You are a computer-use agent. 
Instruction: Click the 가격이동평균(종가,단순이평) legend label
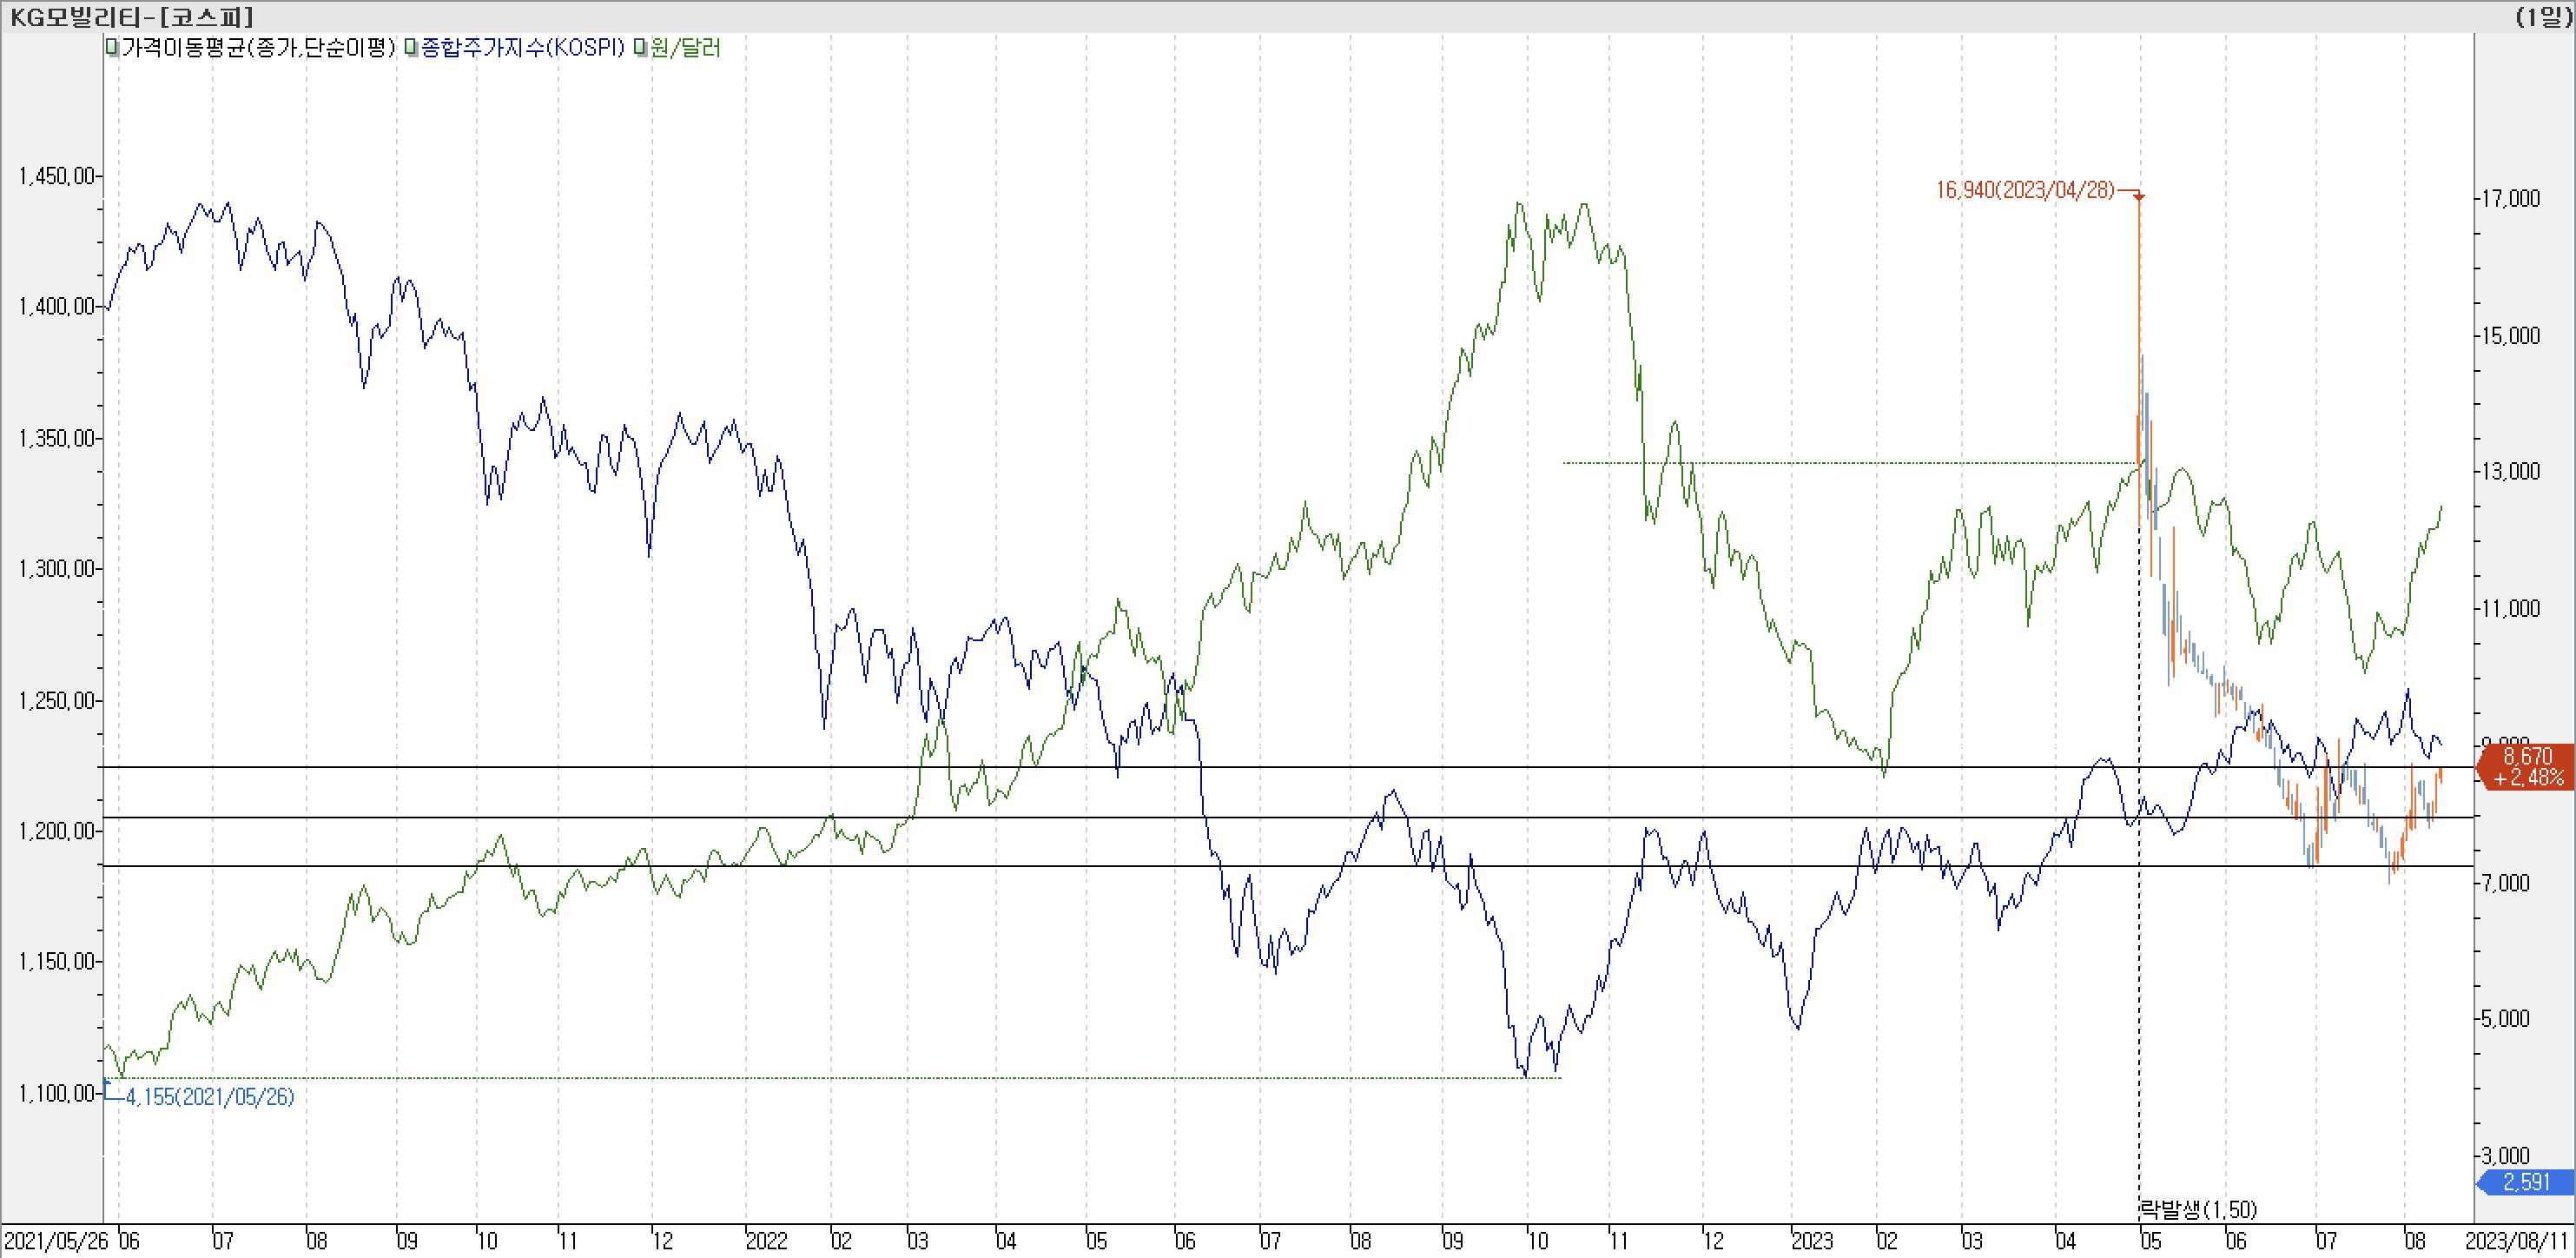pyautogui.click(x=258, y=48)
